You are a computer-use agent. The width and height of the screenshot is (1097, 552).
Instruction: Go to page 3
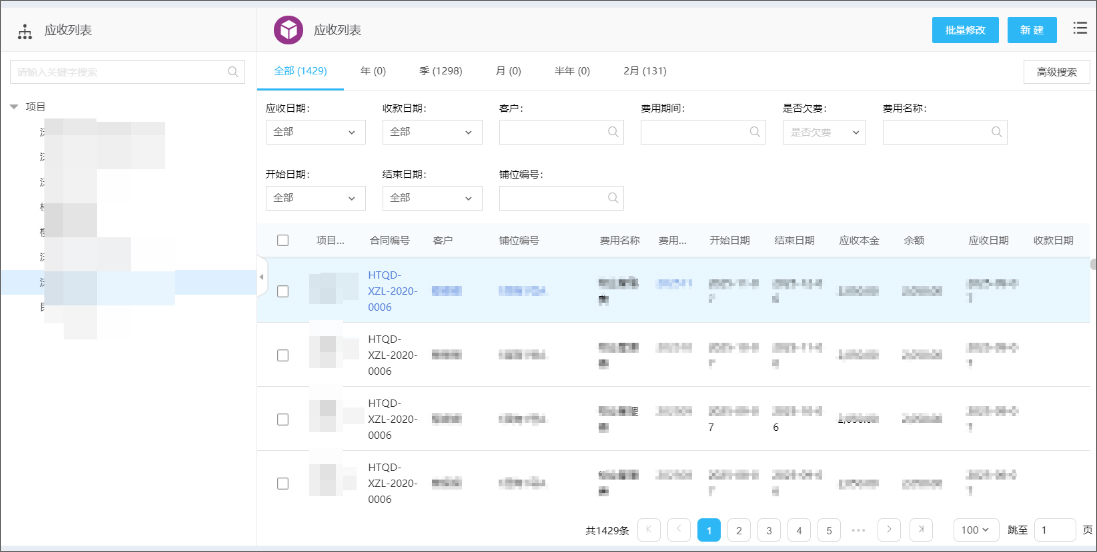pos(769,530)
